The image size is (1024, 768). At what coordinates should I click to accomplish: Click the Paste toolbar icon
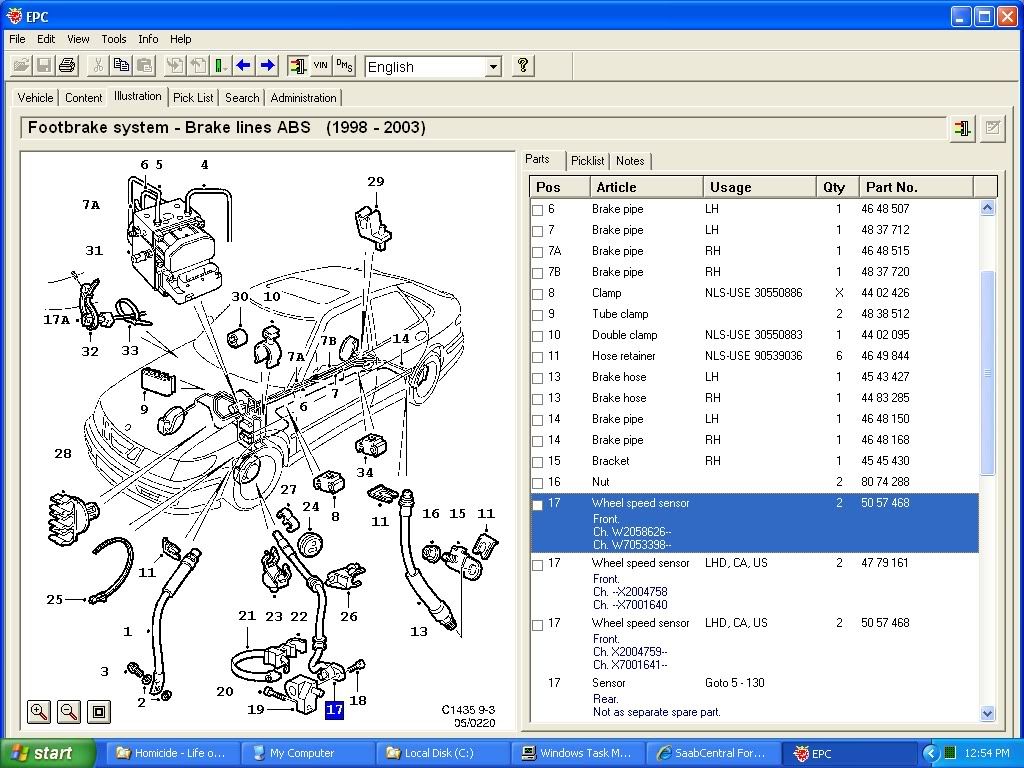tap(146, 66)
